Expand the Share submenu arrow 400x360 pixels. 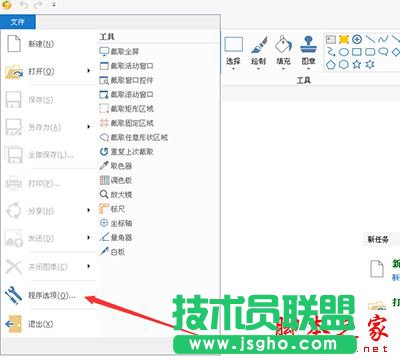click(88, 210)
